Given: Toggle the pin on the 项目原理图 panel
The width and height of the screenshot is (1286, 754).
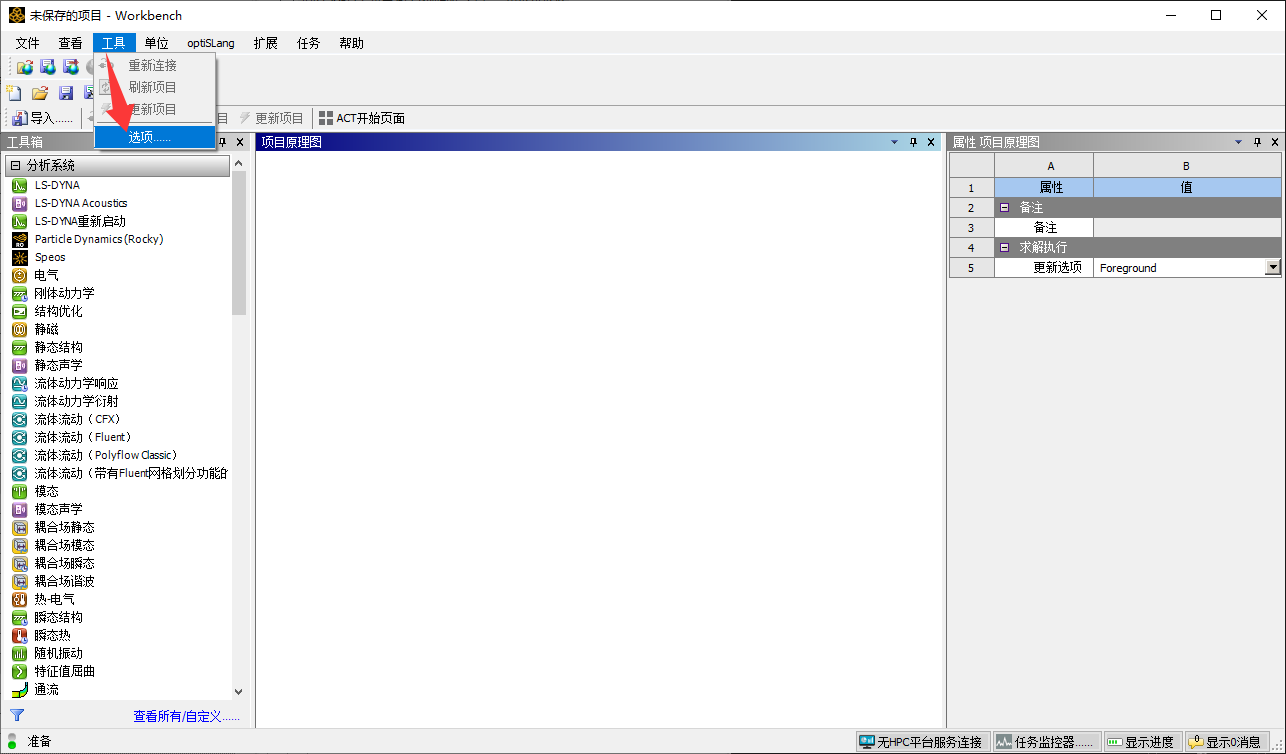Looking at the screenshot, I should click(x=913, y=142).
